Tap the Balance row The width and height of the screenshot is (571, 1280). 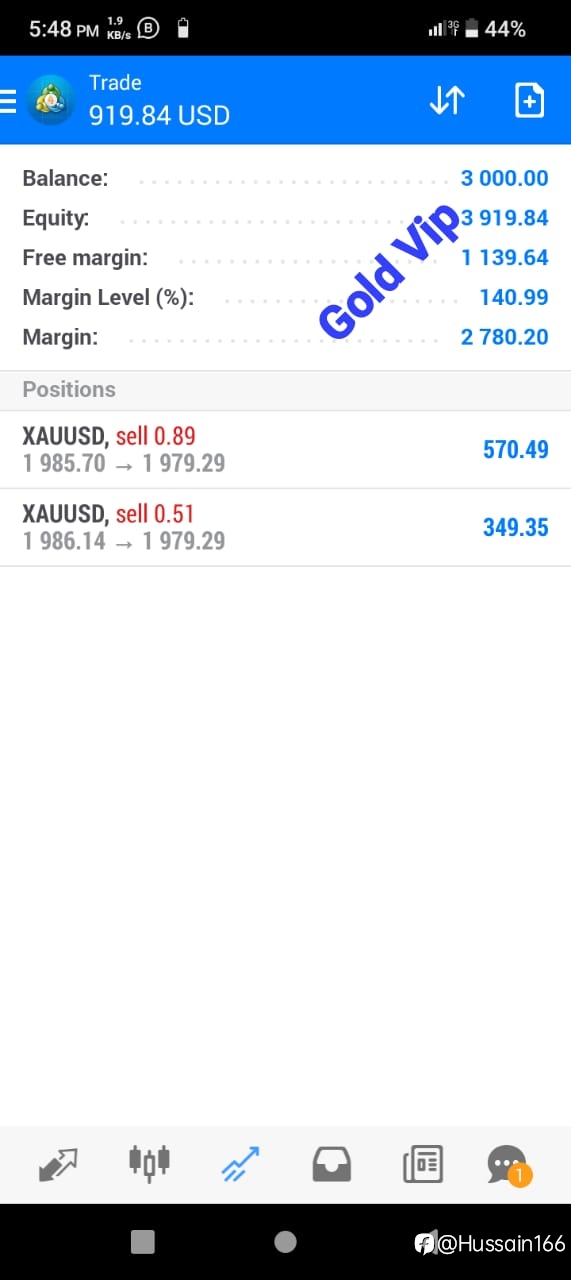[x=285, y=179]
